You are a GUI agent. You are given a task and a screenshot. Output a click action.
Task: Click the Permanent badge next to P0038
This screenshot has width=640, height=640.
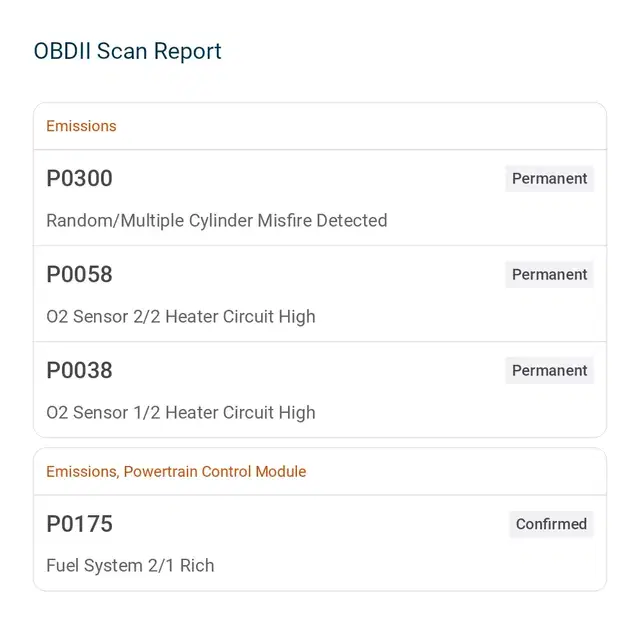point(549,370)
